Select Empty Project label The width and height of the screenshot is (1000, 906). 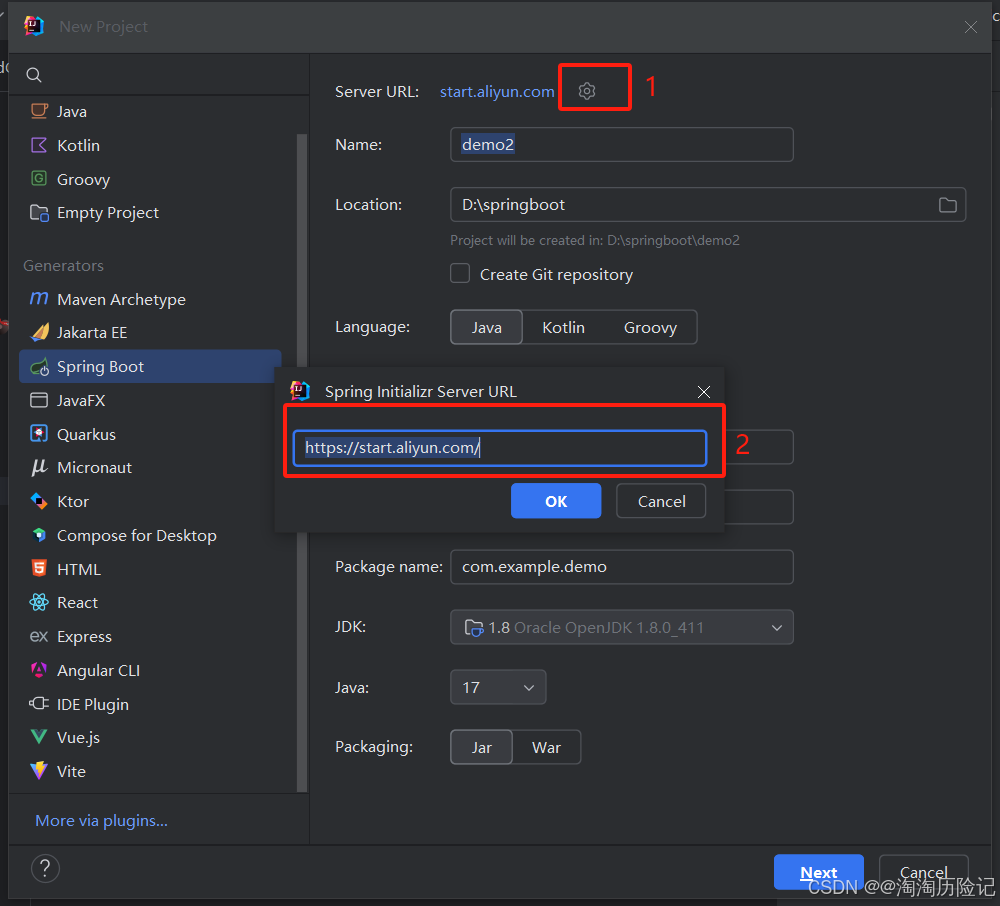(x=108, y=212)
